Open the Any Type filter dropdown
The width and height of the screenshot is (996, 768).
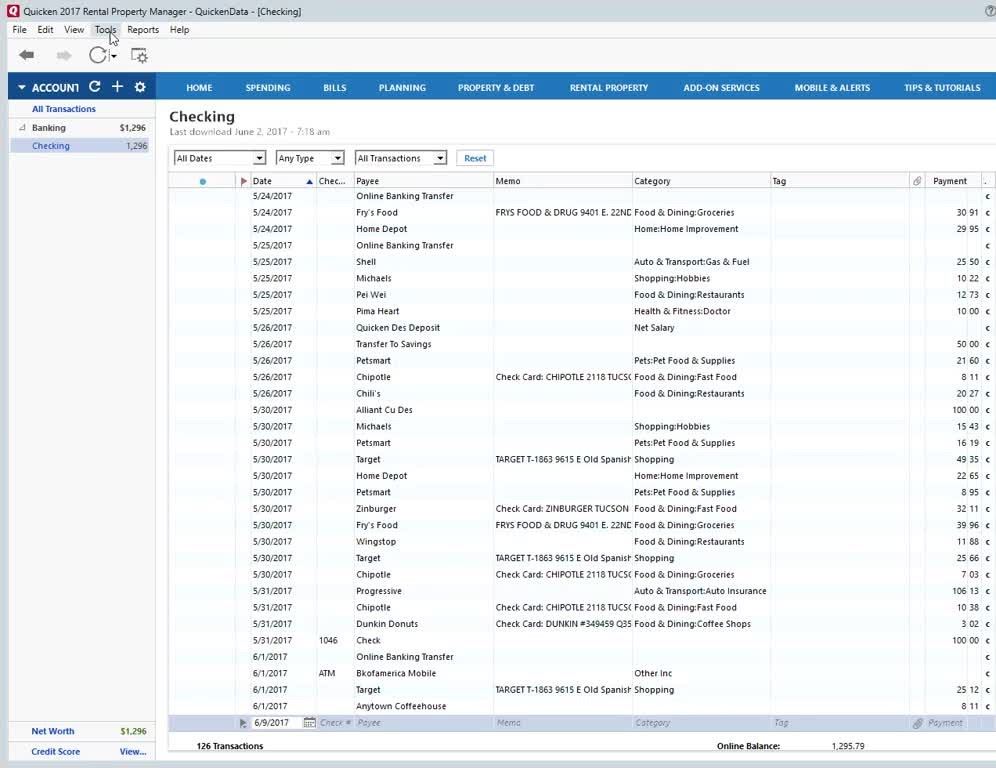[x=310, y=158]
